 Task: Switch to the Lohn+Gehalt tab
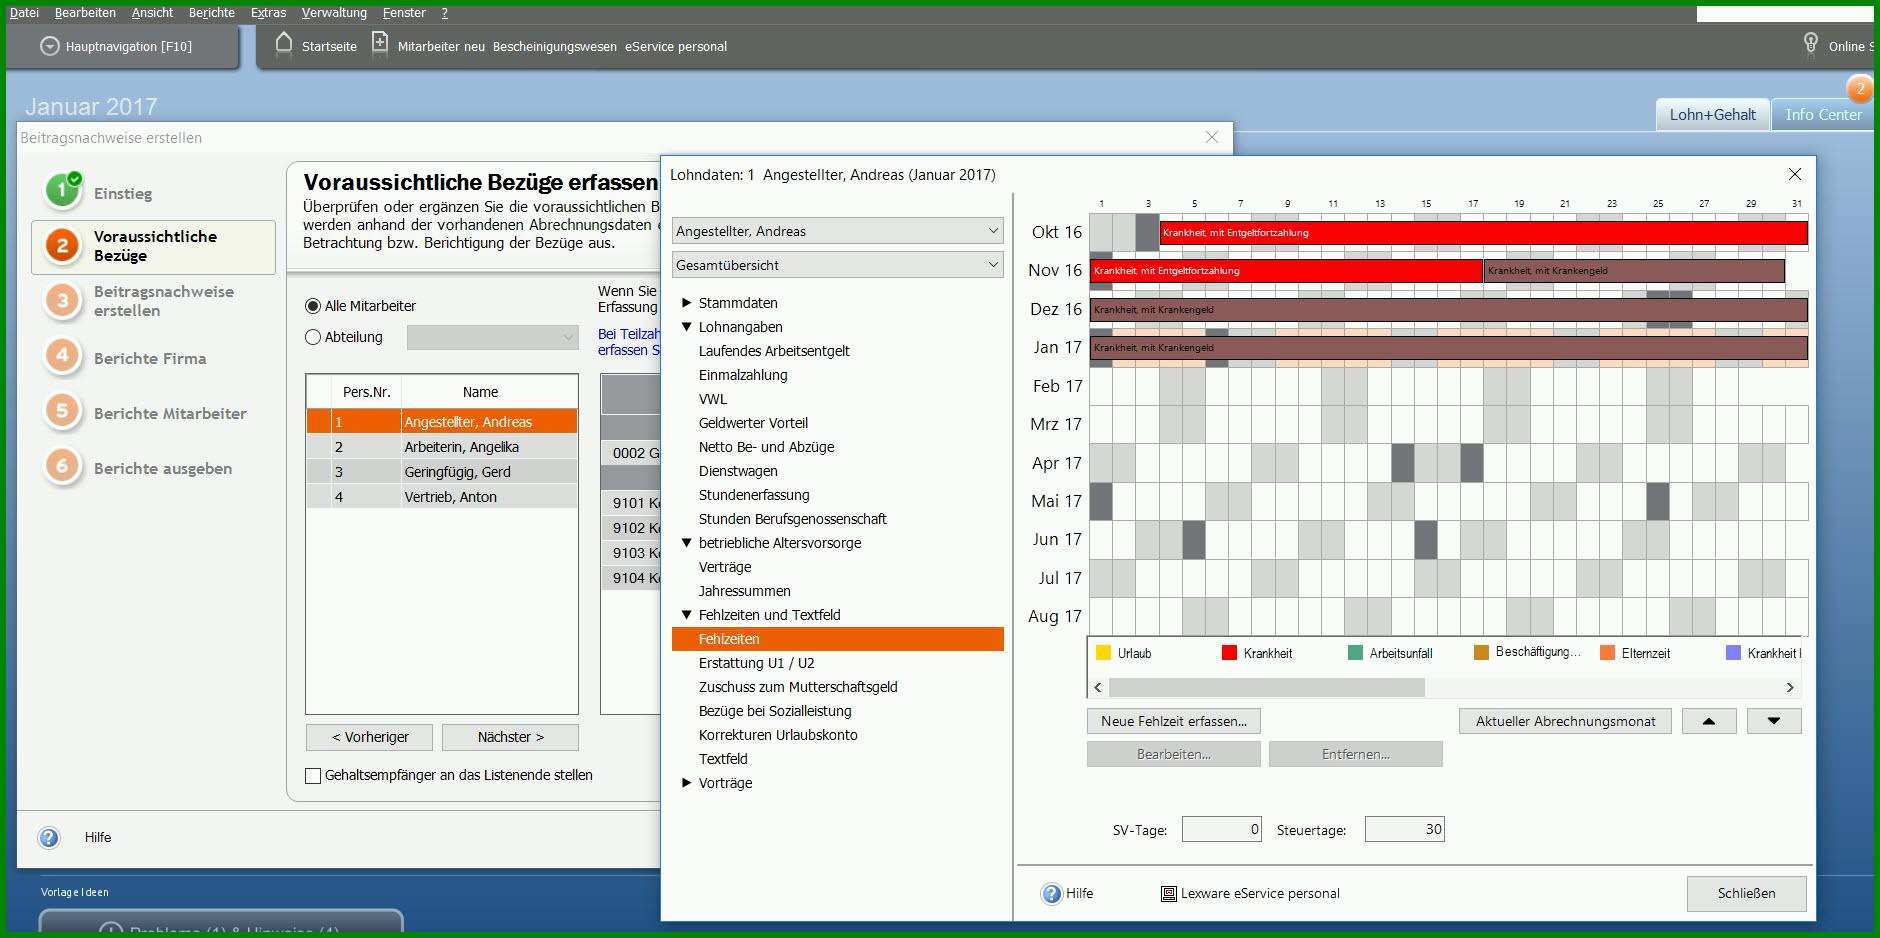(x=1712, y=114)
